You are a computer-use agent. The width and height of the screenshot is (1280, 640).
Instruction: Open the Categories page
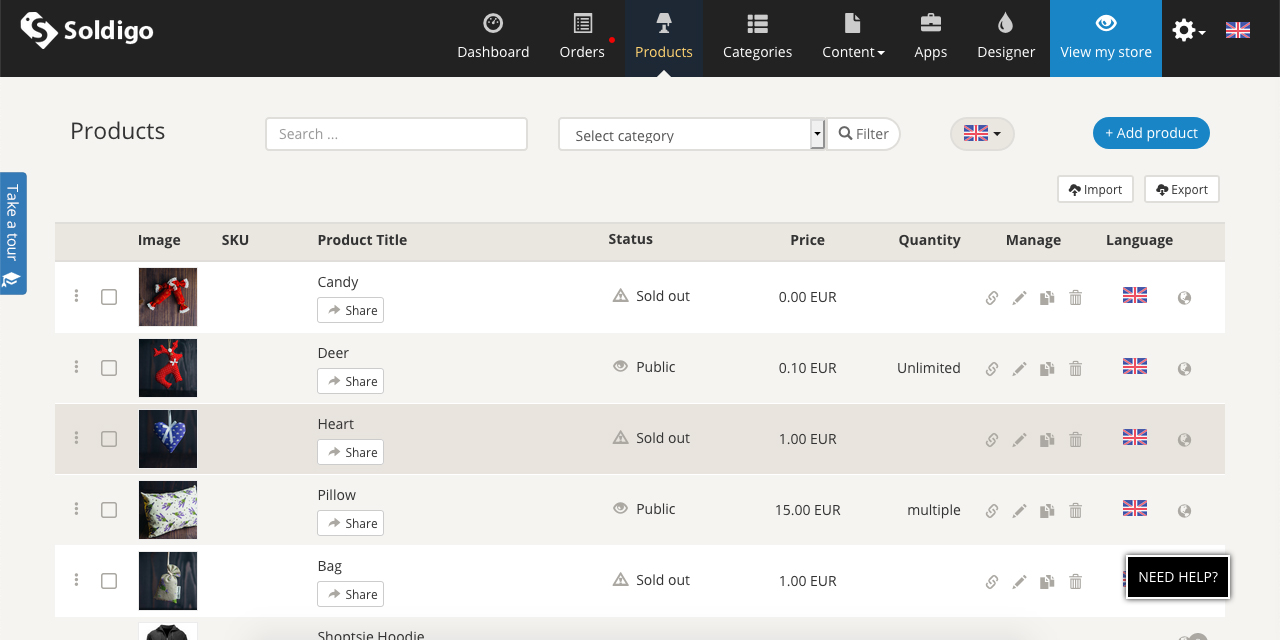tap(757, 38)
